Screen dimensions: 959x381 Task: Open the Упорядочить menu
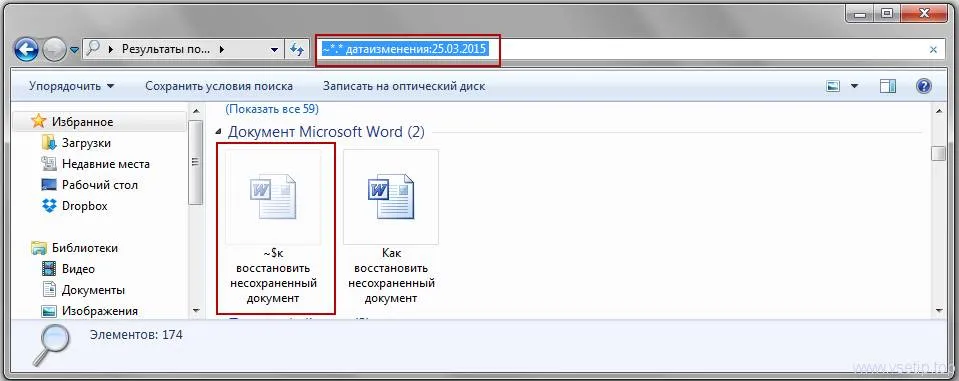72,86
